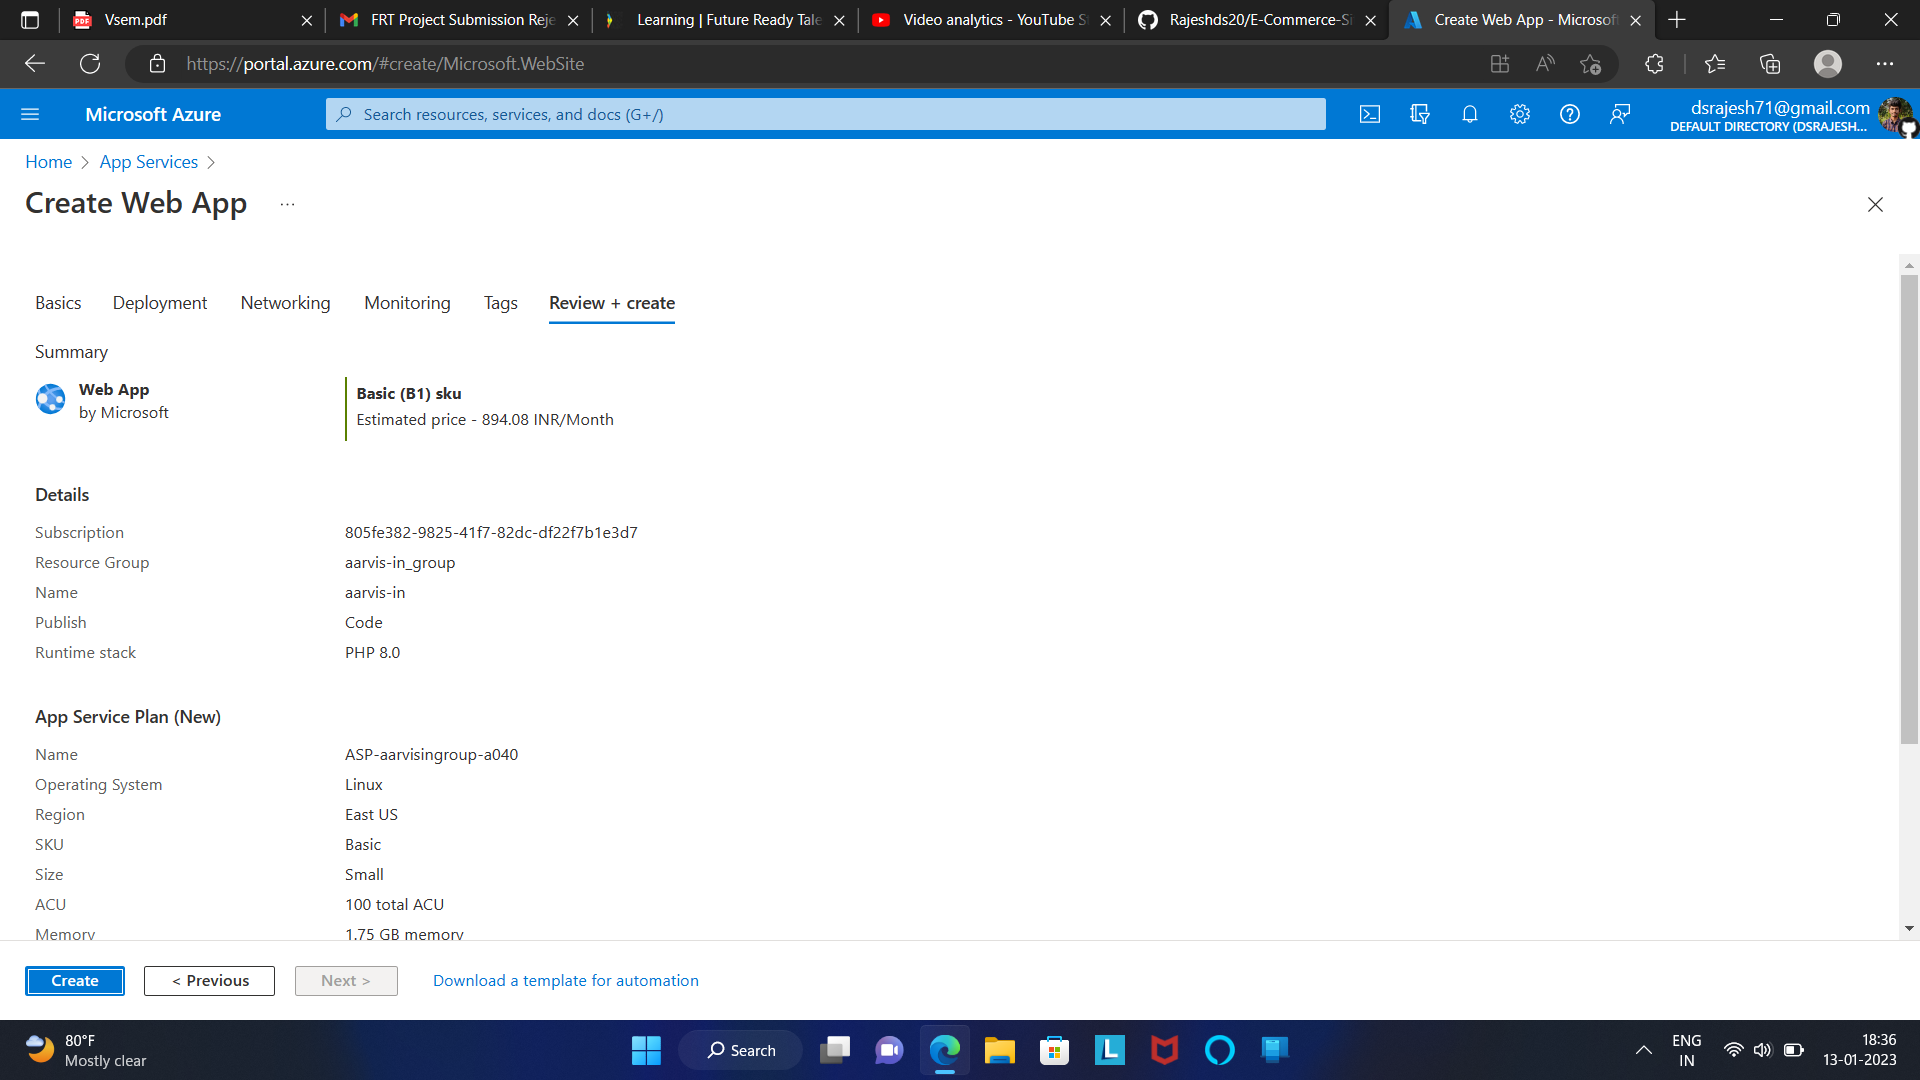Open the Help question mark icon

1570,114
